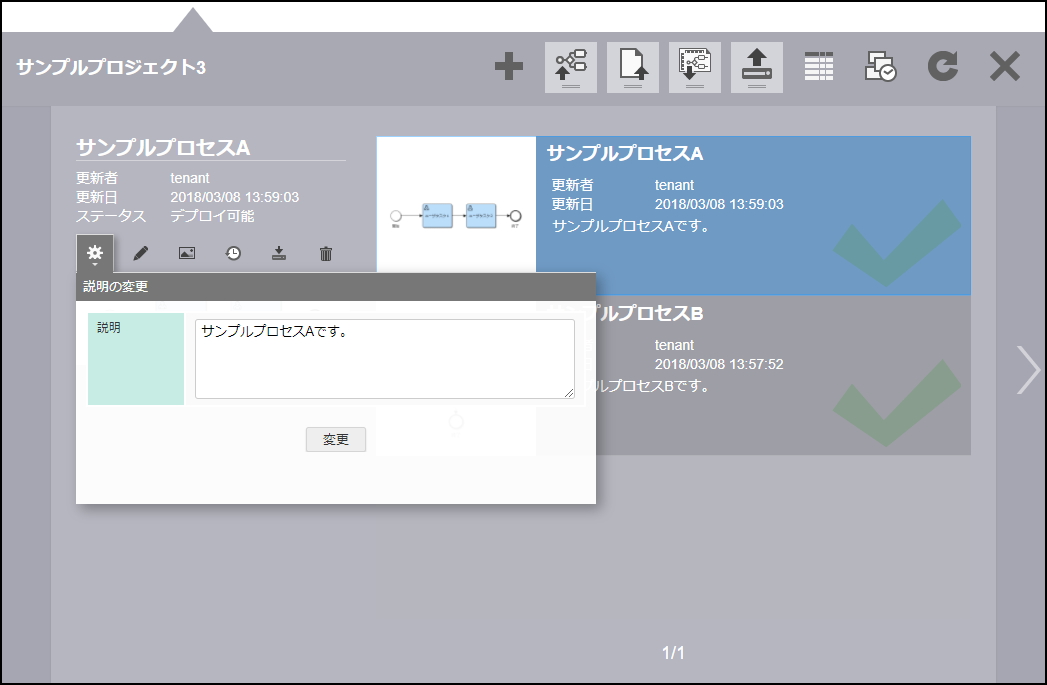
Task: Click the 2018/03/08 13:57:52 timestamp
Action: tap(719, 364)
